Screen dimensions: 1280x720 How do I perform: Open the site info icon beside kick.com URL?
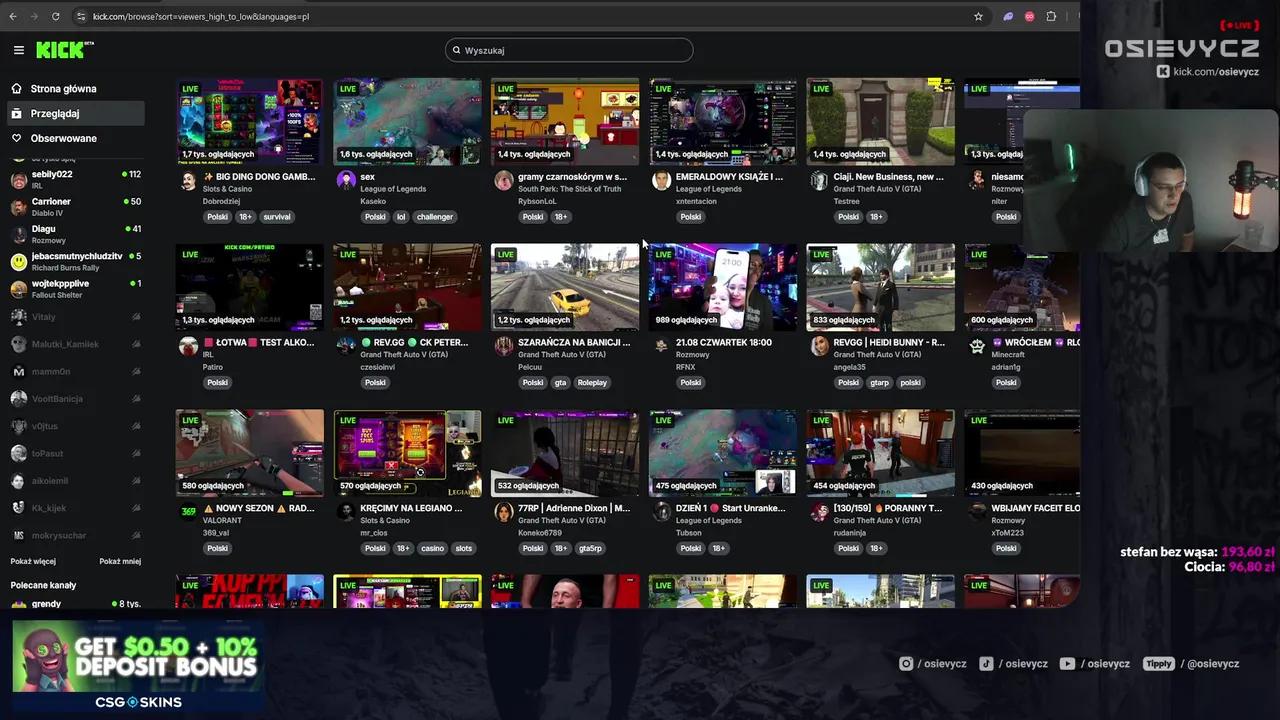tap(81, 16)
